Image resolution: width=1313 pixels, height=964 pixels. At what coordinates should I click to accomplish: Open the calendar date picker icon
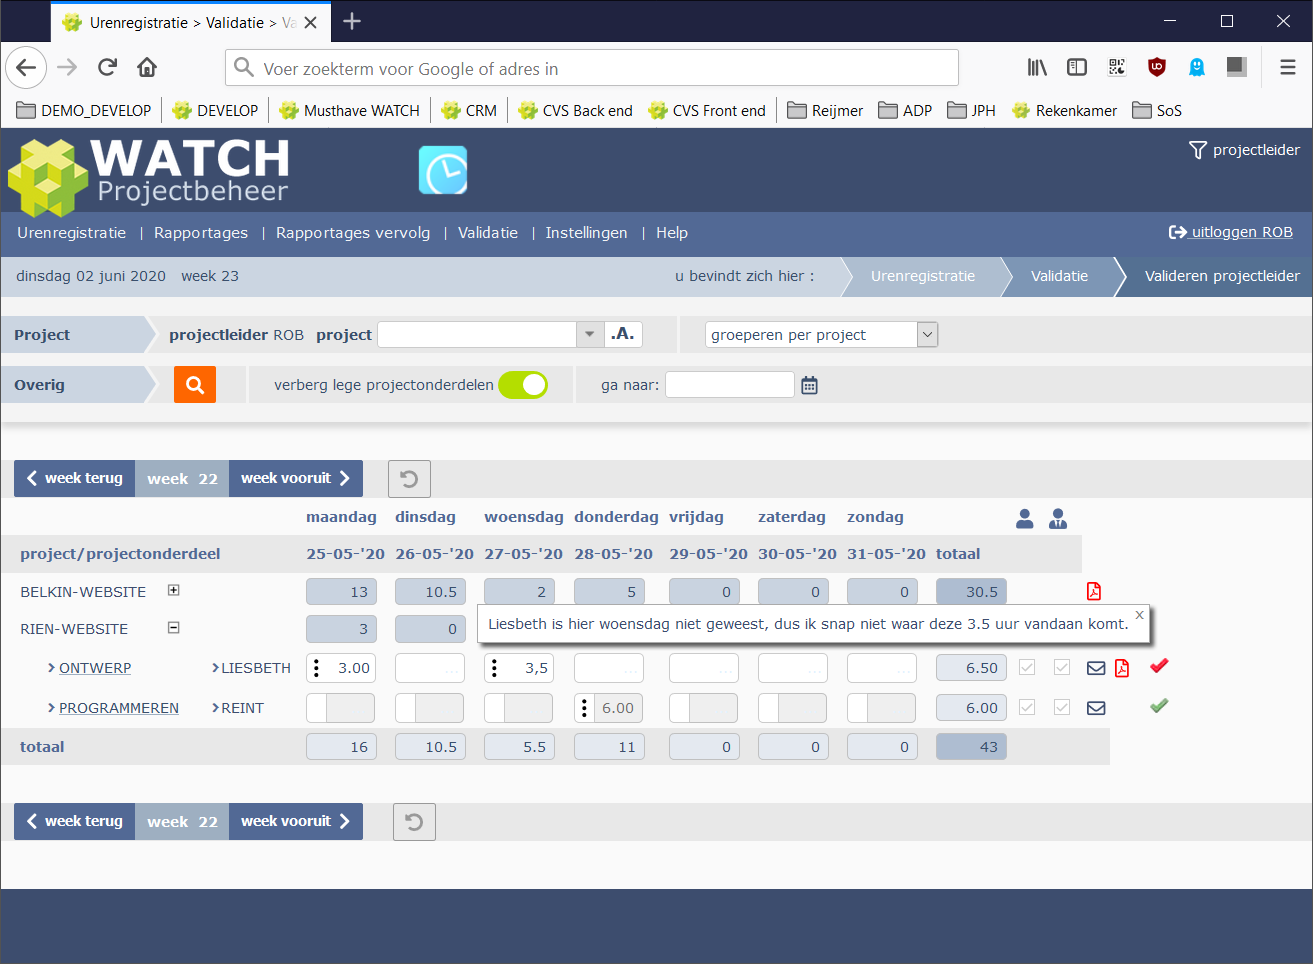tap(809, 385)
